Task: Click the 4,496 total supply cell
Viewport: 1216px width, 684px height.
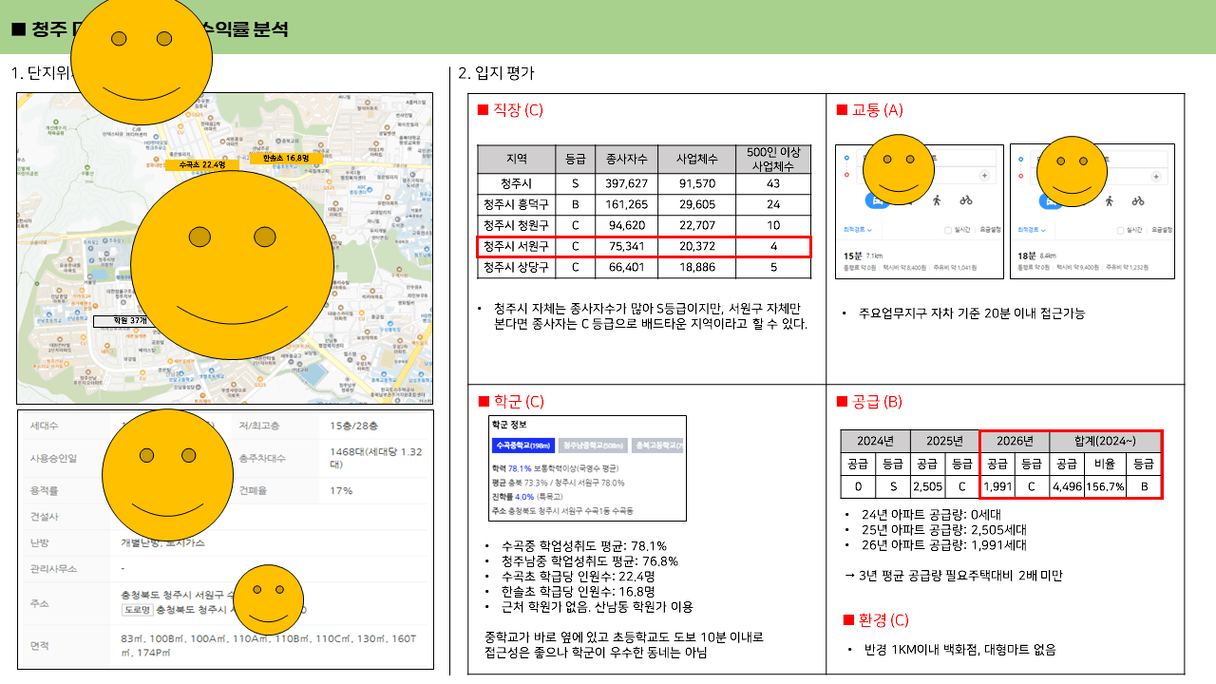Action: 1067,488
